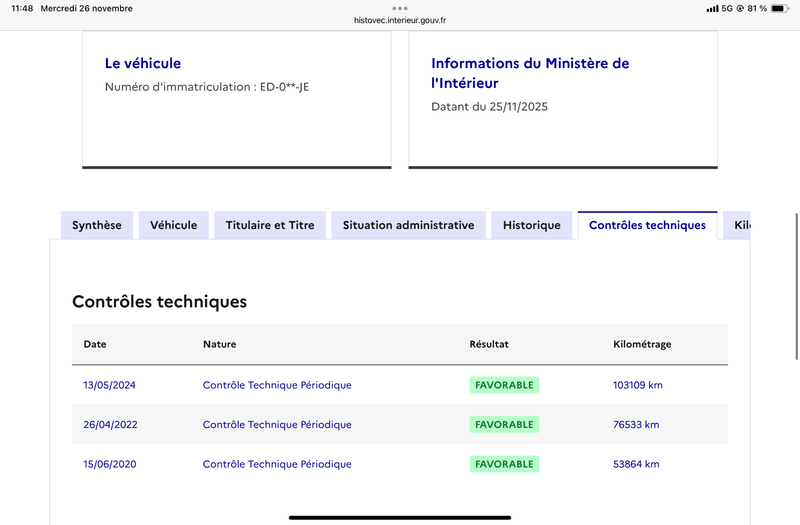Tap the histovec.interieur.gouv.fr address bar
Viewport: 800px width, 525px height.
tap(400, 19)
